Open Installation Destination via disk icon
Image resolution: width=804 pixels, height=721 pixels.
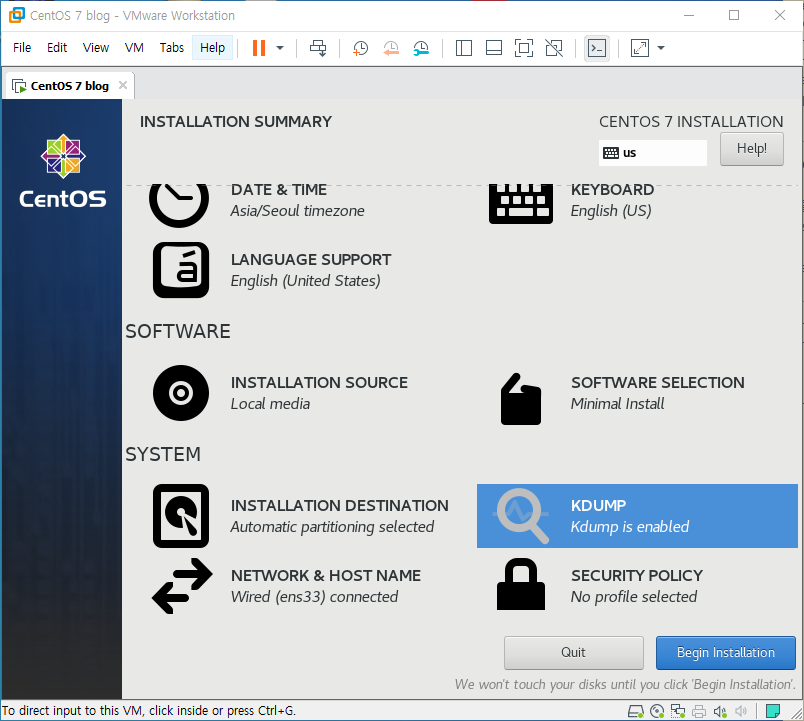181,516
